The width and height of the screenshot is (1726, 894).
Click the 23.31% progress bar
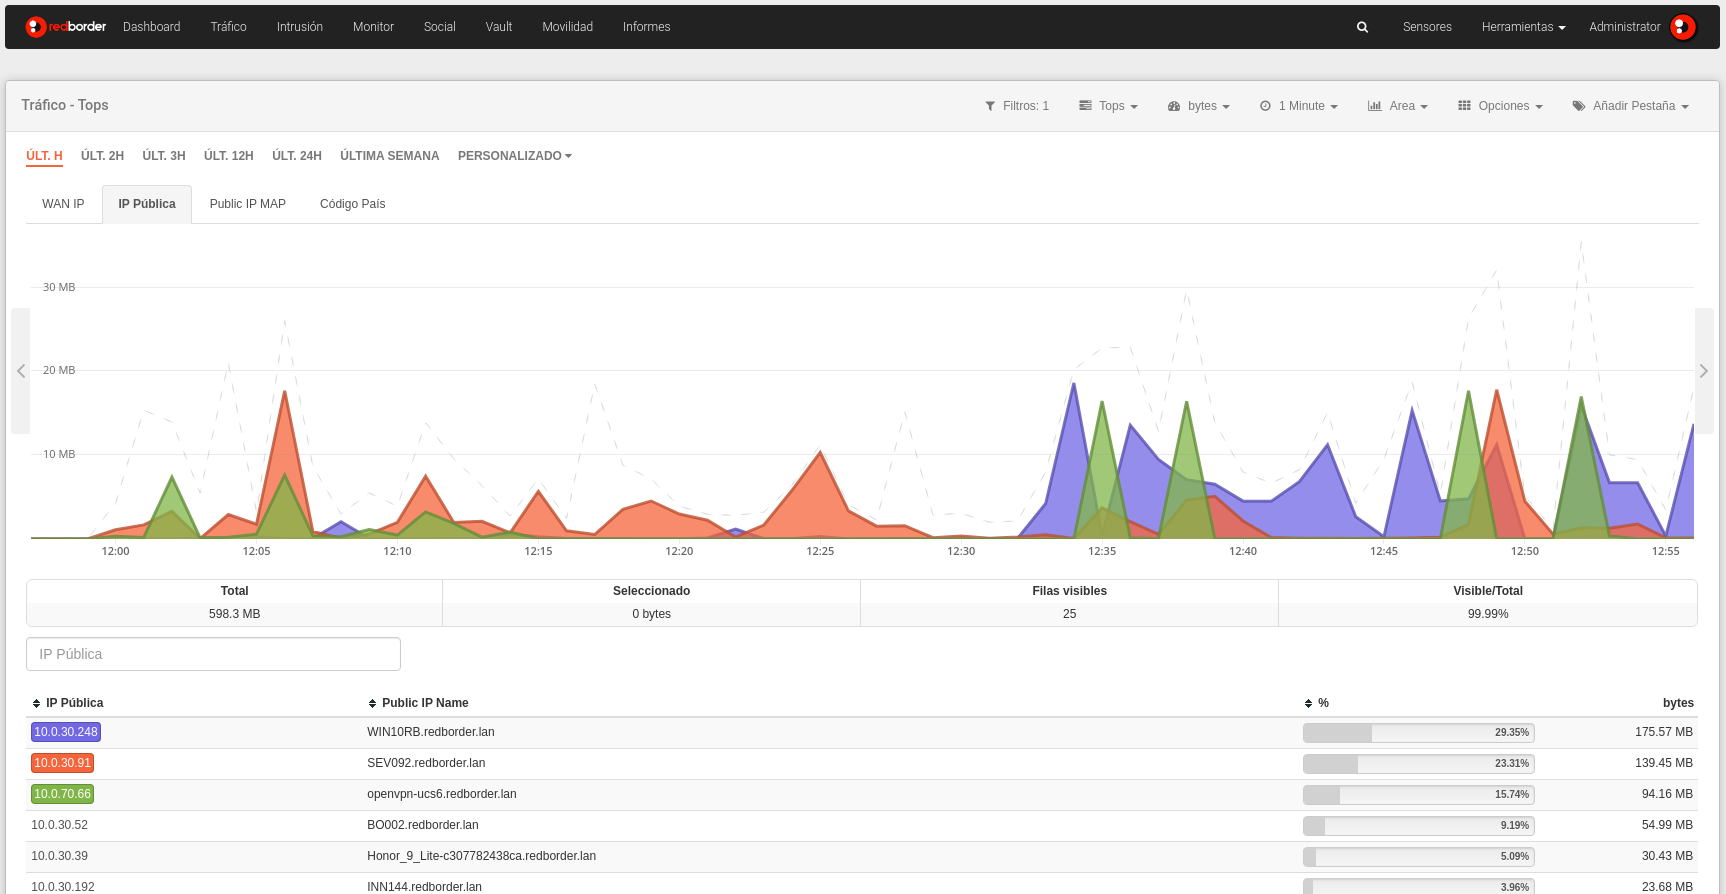[x=1418, y=764]
